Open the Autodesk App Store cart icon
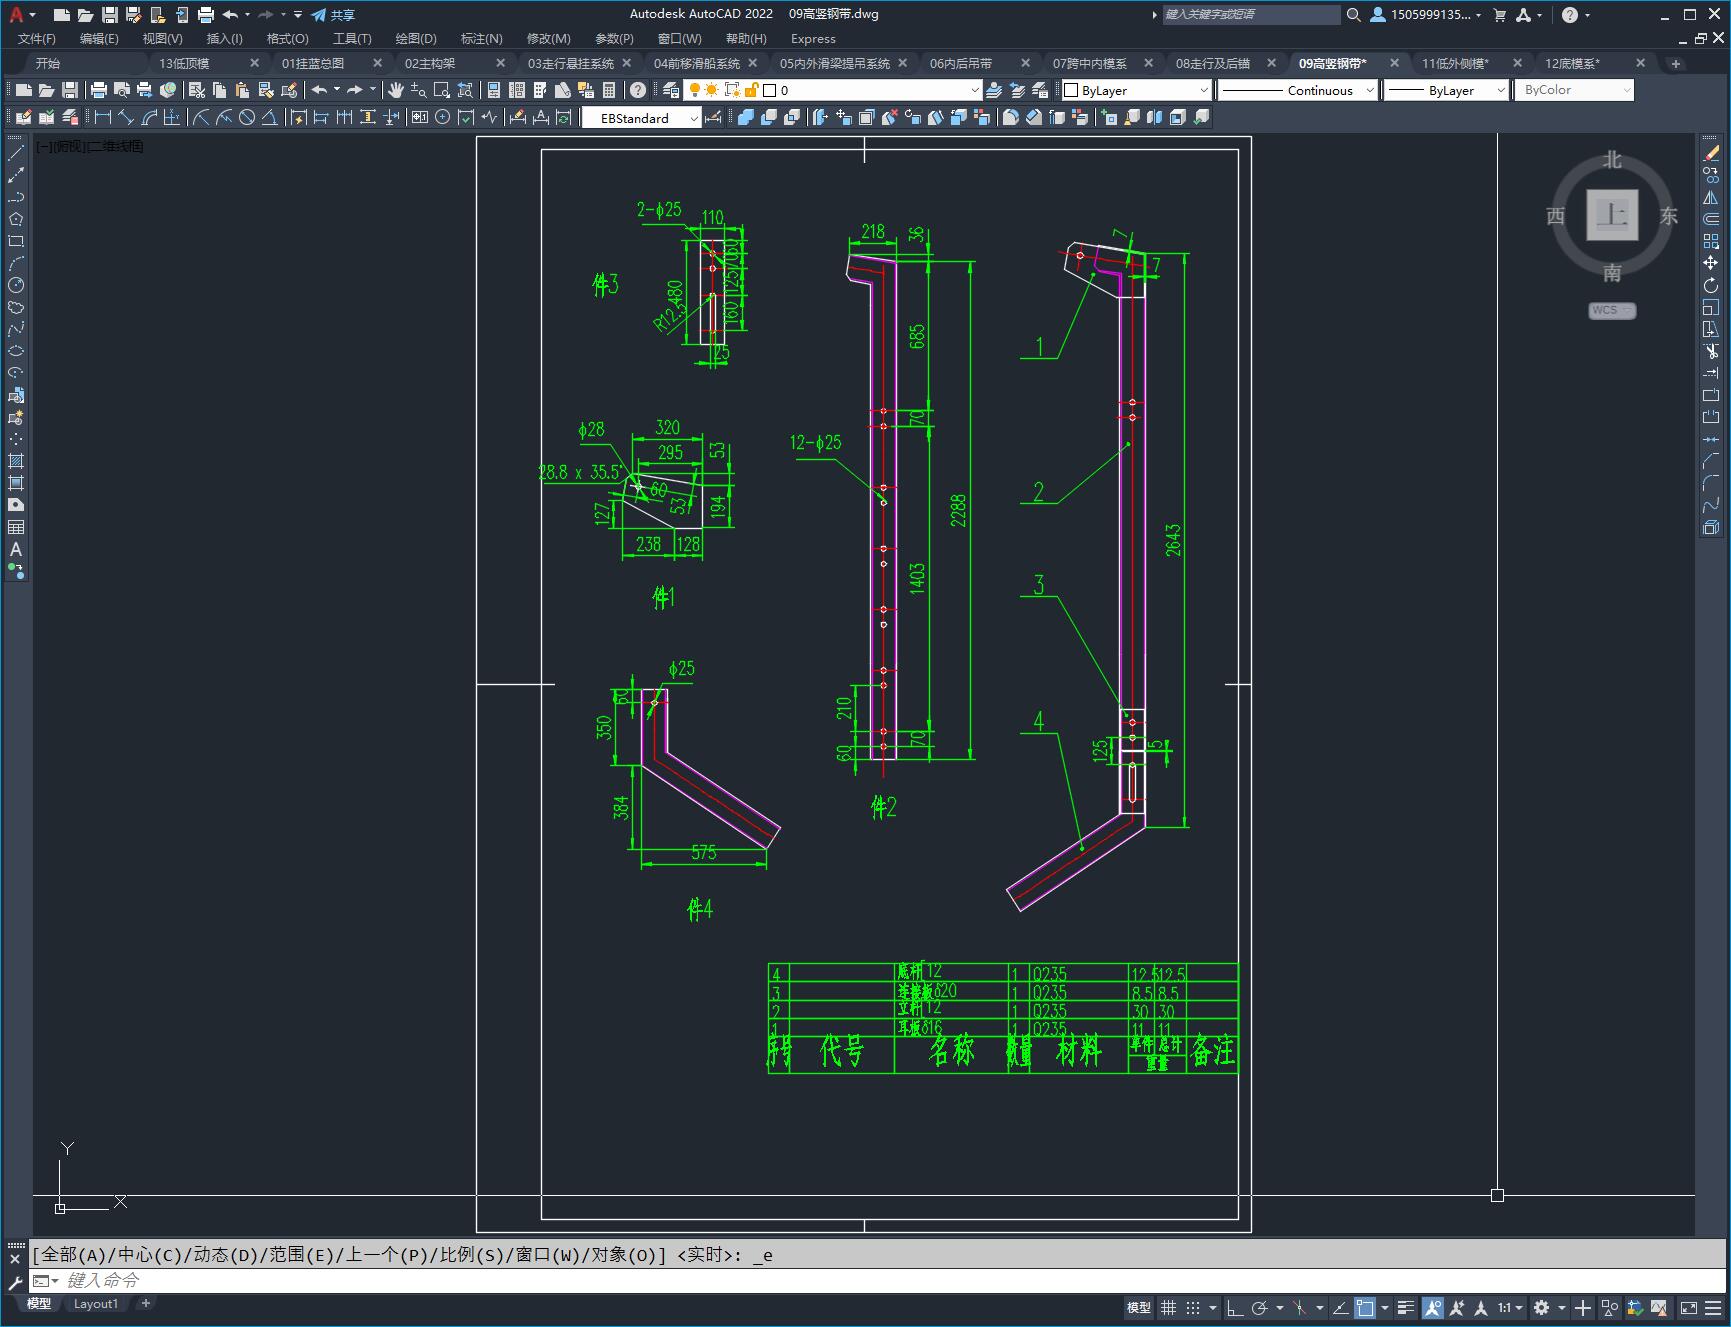The height and width of the screenshot is (1327, 1731). [x=1499, y=15]
